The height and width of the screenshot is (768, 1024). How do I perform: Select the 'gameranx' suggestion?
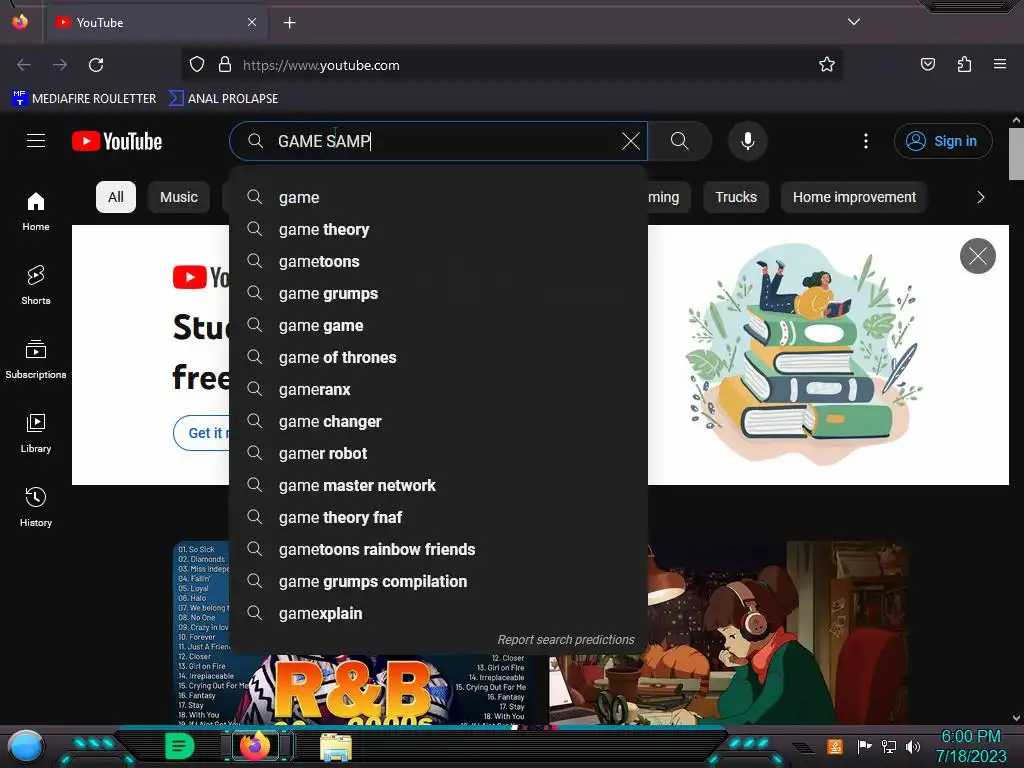pyautogui.click(x=438, y=389)
